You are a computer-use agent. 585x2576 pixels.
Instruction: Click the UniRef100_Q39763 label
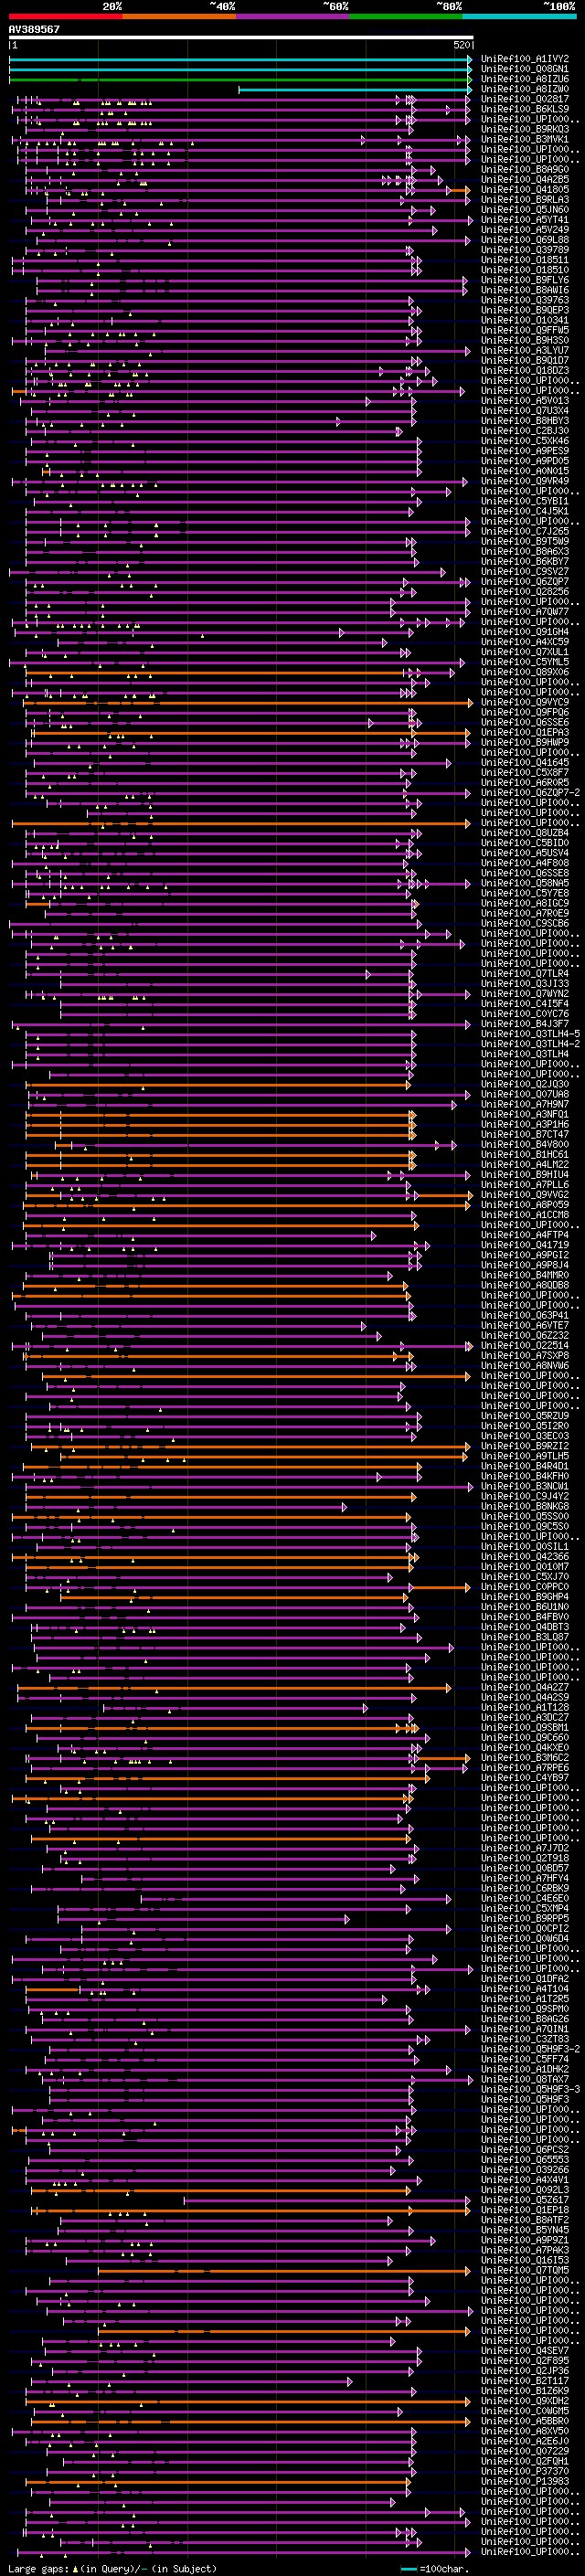pos(525,300)
